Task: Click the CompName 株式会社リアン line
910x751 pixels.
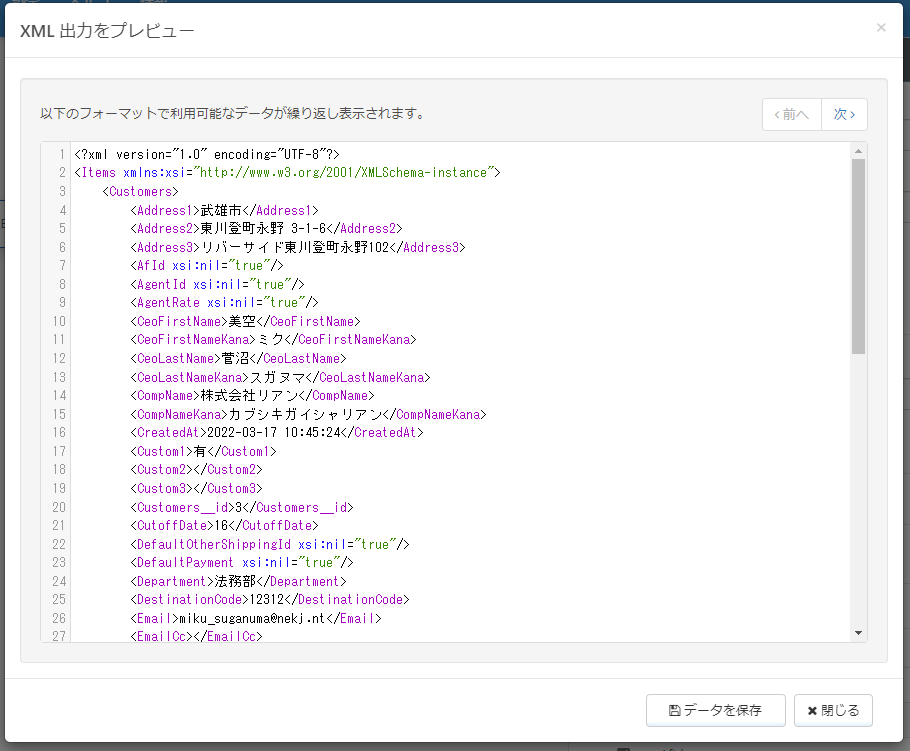Action: (252, 396)
